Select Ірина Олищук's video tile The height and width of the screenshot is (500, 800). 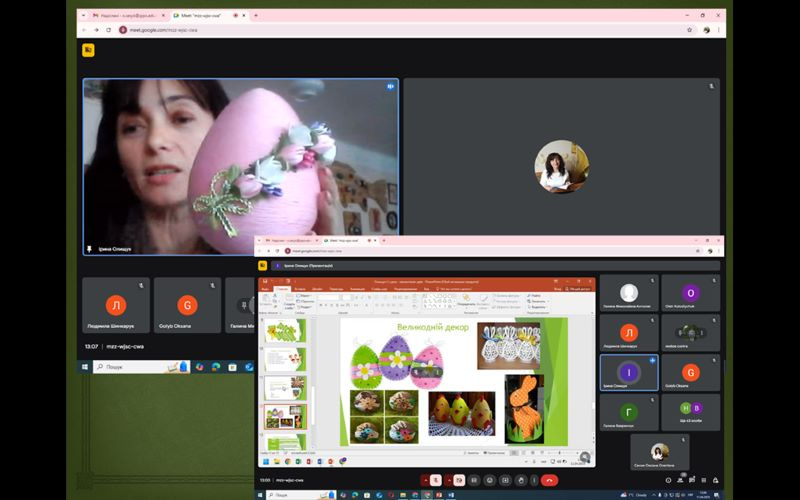pos(241,166)
